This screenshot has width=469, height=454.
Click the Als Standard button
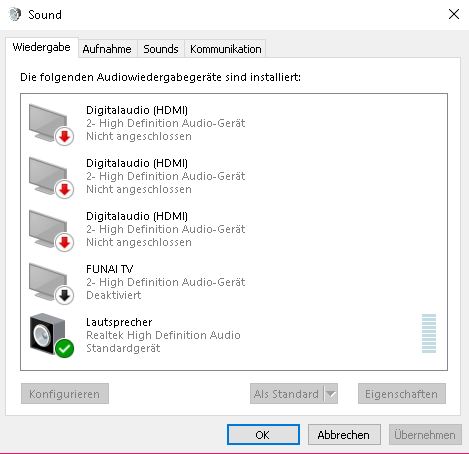click(x=286, y=394)
